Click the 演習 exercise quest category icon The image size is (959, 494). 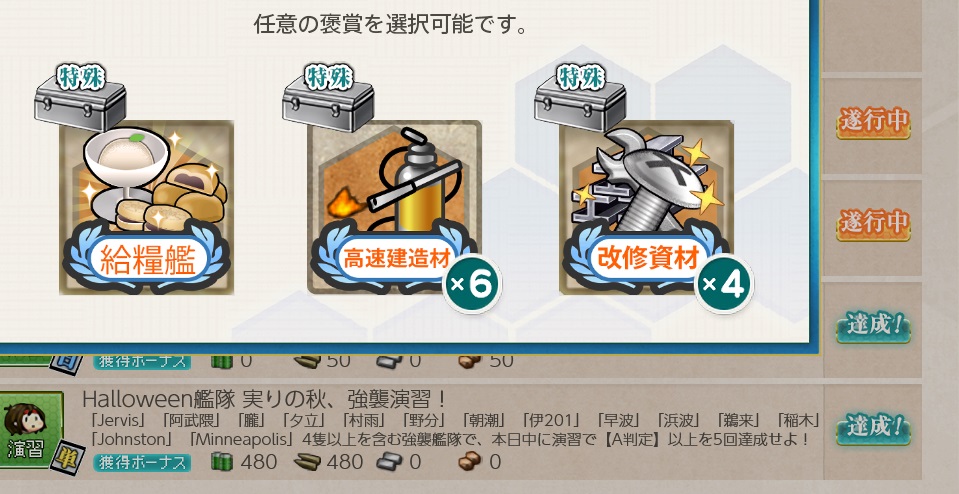tap(29, 430)
